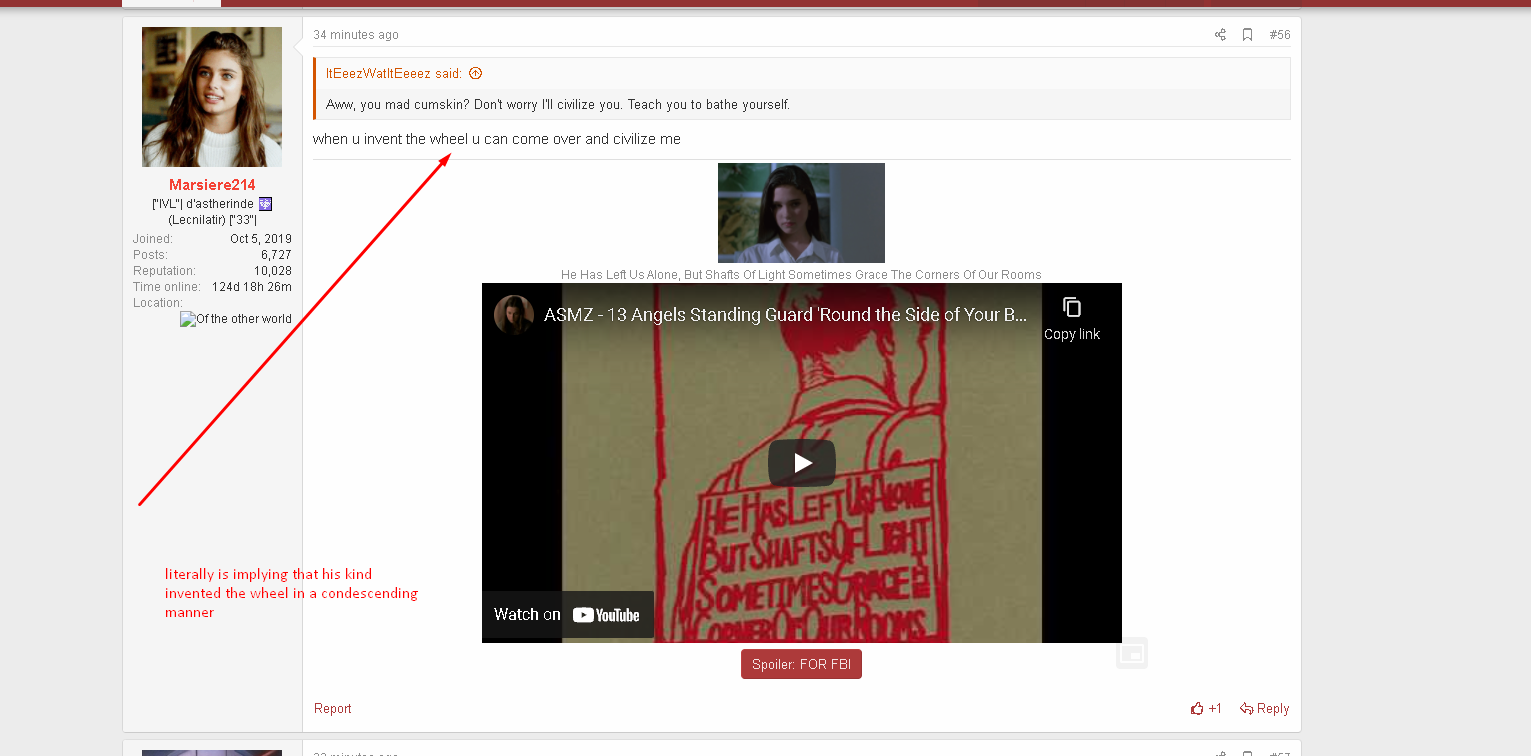The image size is (1531, 756).
Task: Click picture-in-picture icon below the video
Action: click(x=1132, y=653)
